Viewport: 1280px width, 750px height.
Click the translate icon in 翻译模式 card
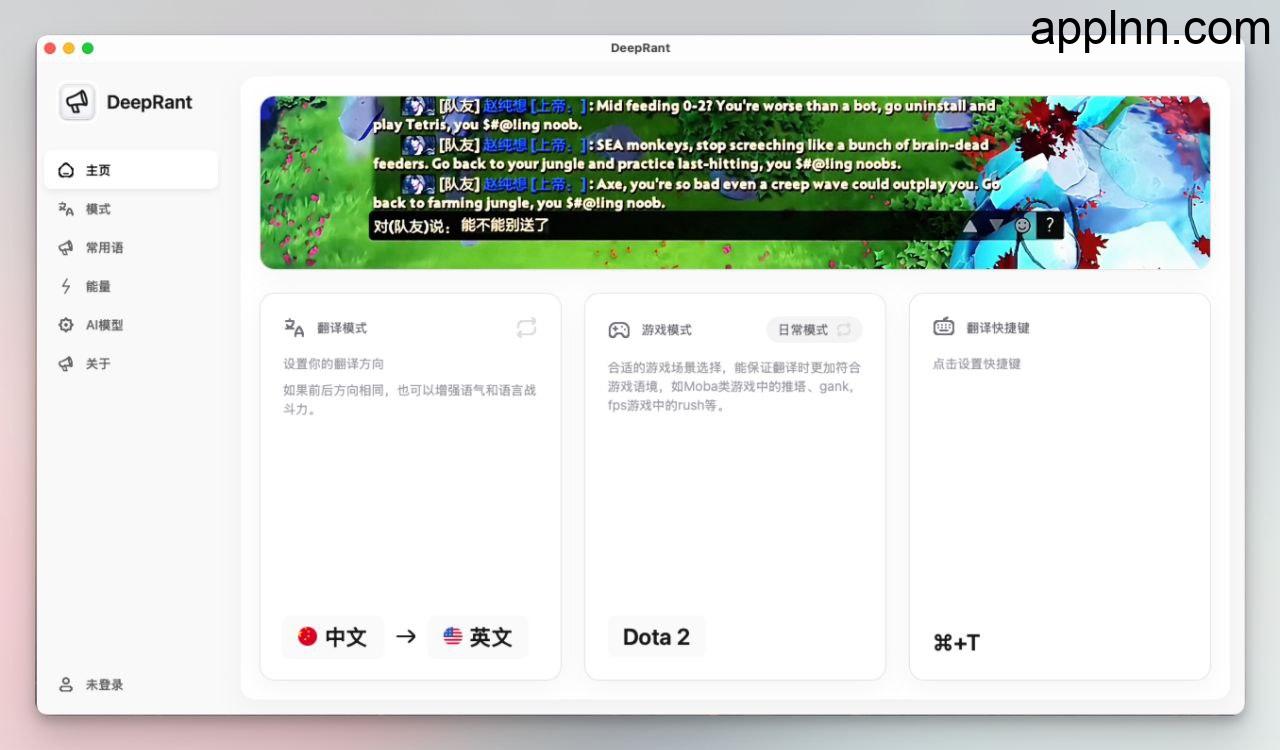pos(294,328)
